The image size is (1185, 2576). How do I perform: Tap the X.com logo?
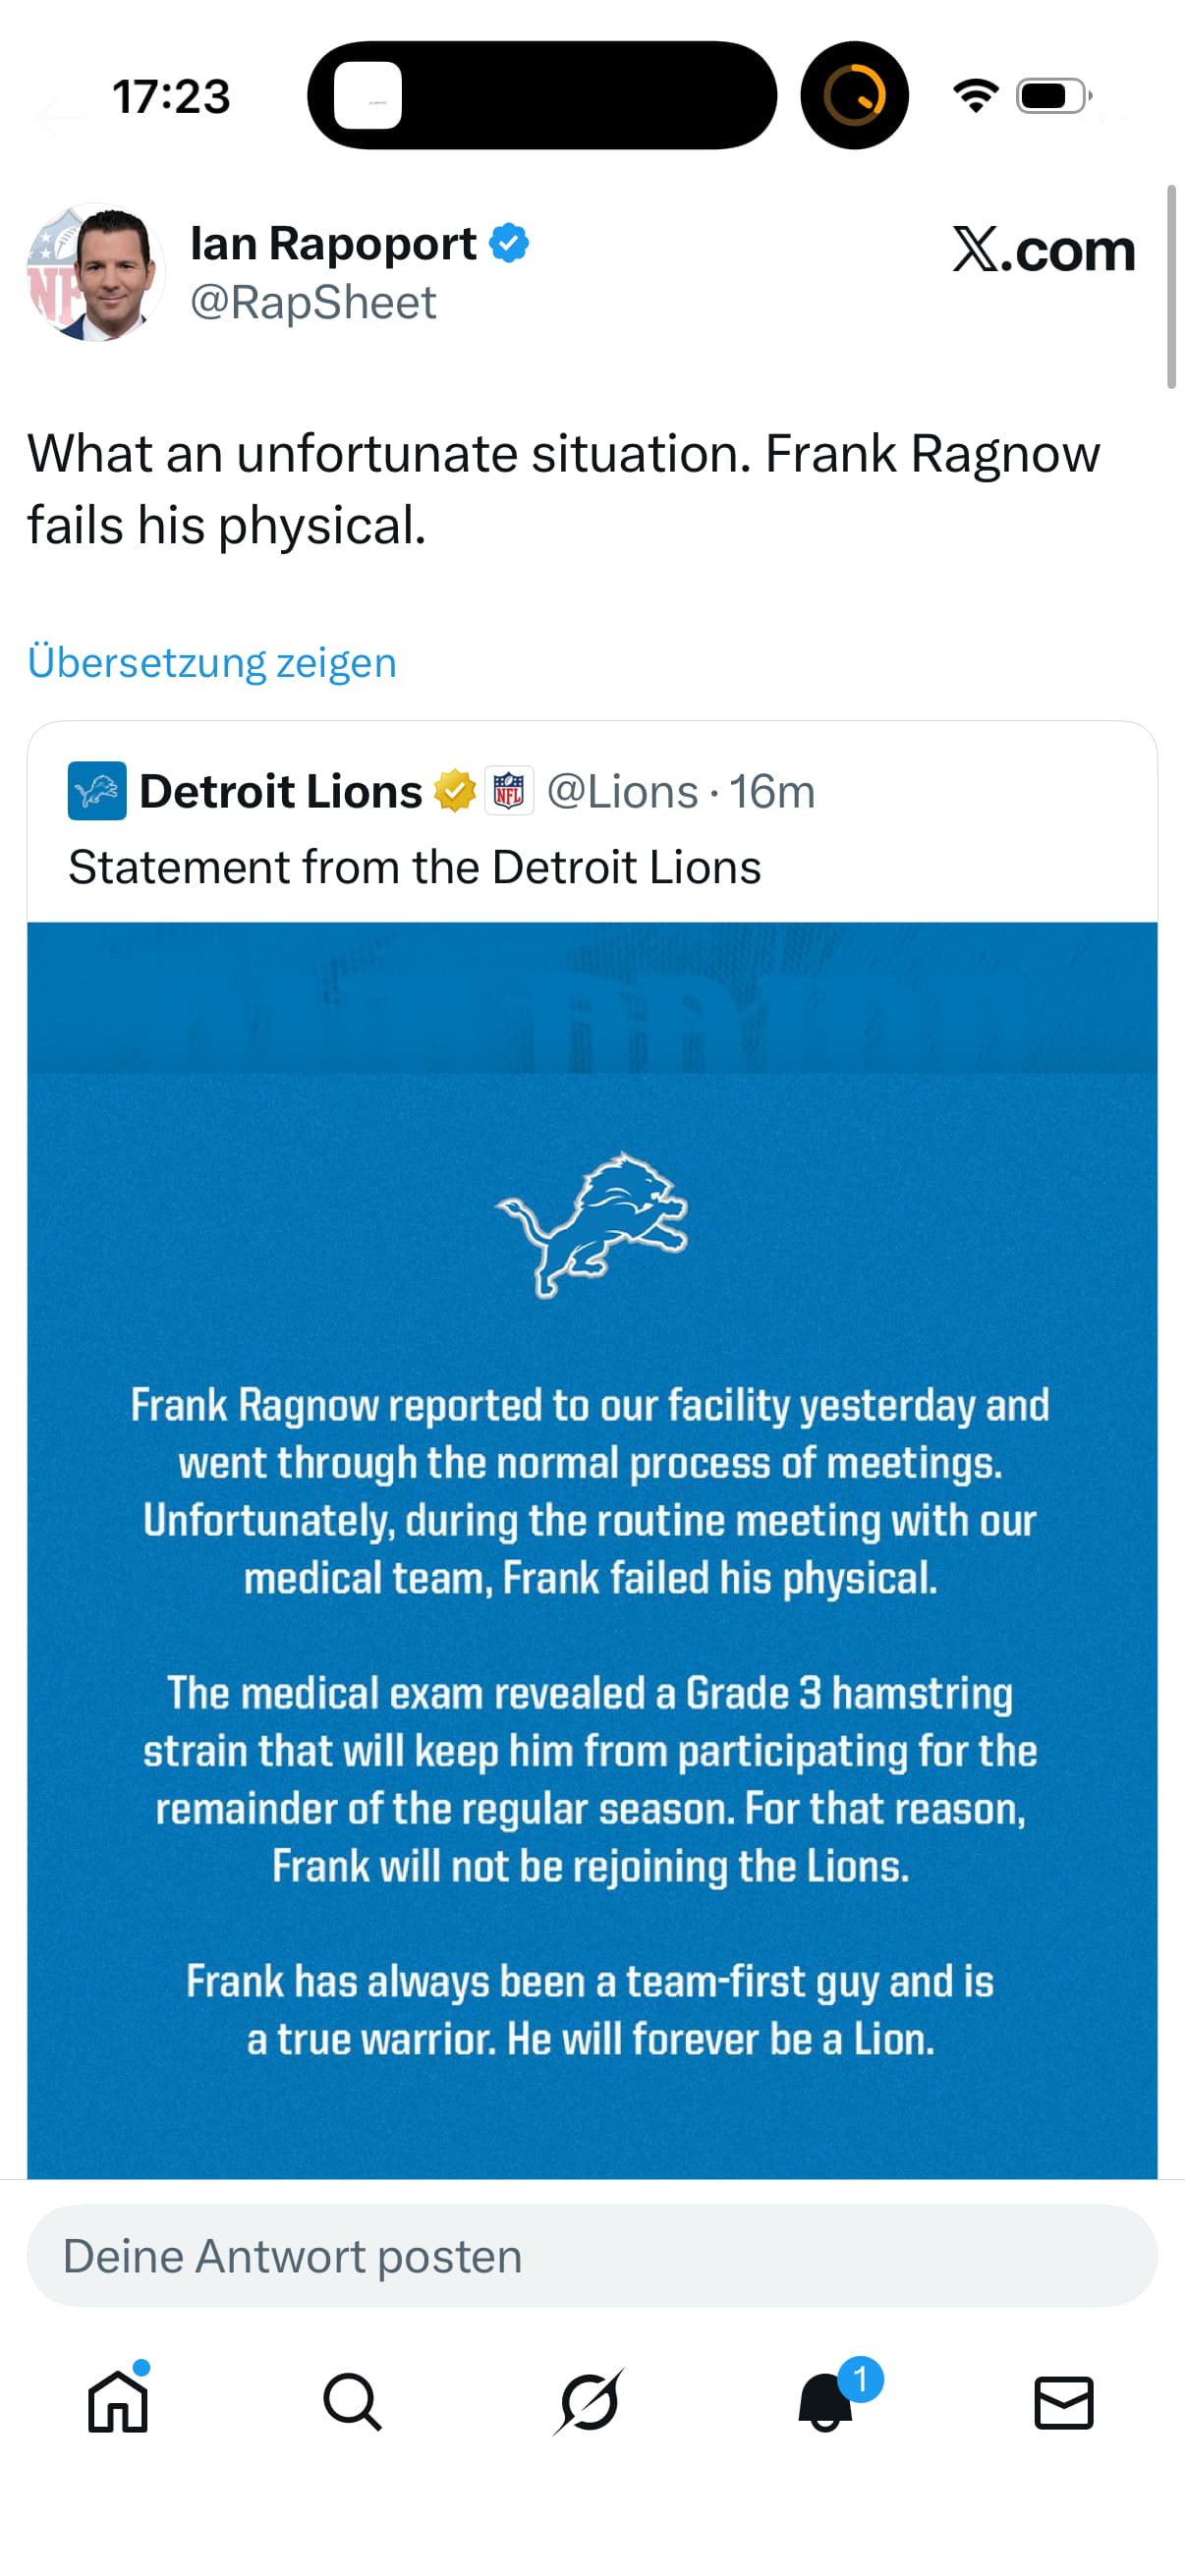pyautogui.click(x=1043, y=249)
